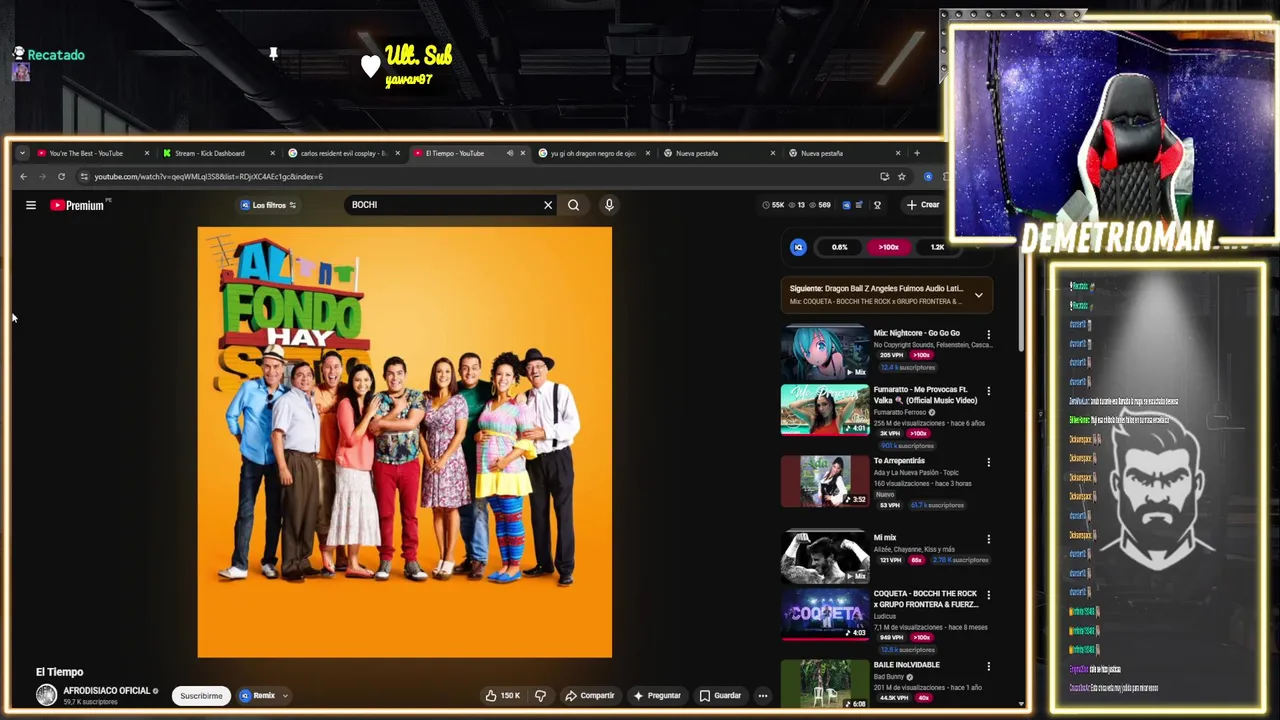Close the El Tiempo tab
The width and height of the screenshot is (1280, 720).
522,153
